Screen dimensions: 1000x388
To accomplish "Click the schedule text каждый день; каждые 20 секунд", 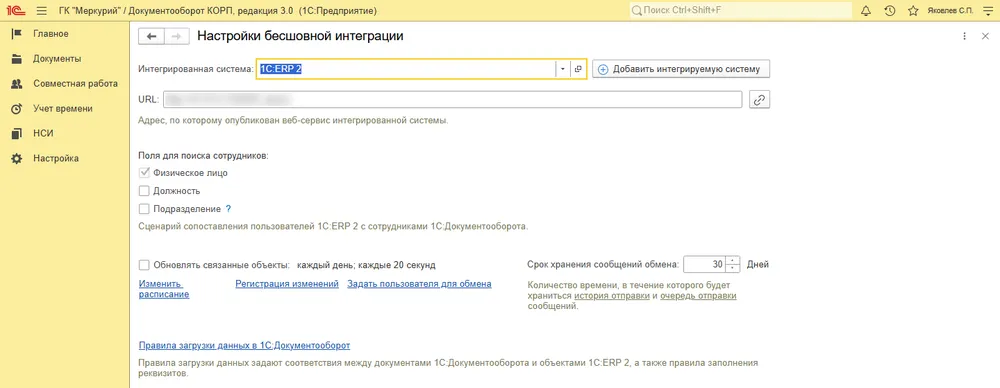I will [x=366, y=264].
